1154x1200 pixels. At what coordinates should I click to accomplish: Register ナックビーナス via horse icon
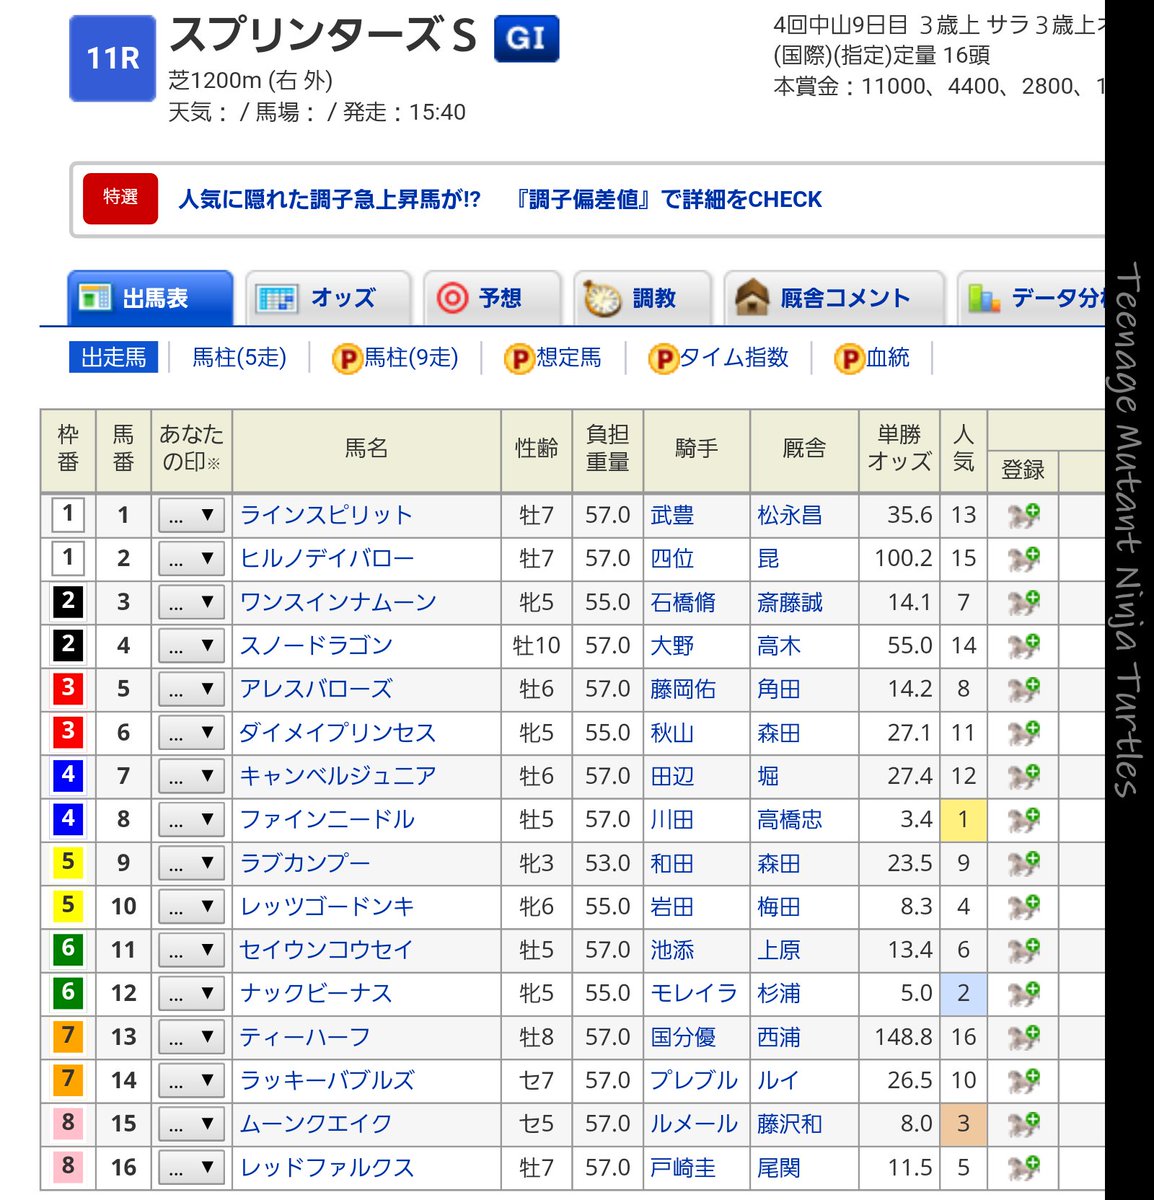pos(1023,994)
